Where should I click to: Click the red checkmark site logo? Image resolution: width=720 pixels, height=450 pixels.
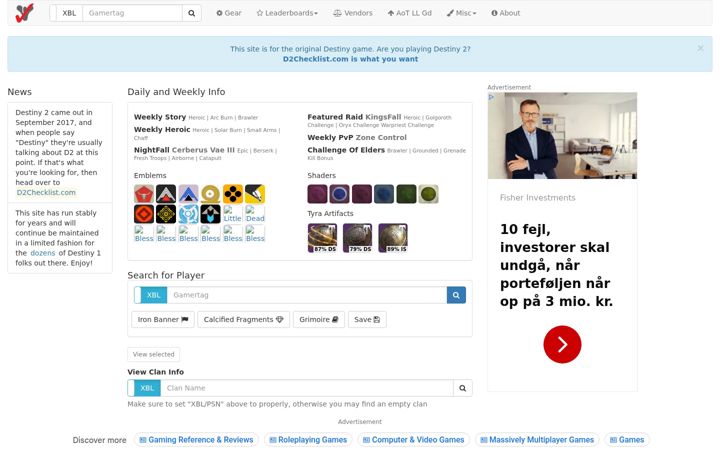tap(24, 13)
